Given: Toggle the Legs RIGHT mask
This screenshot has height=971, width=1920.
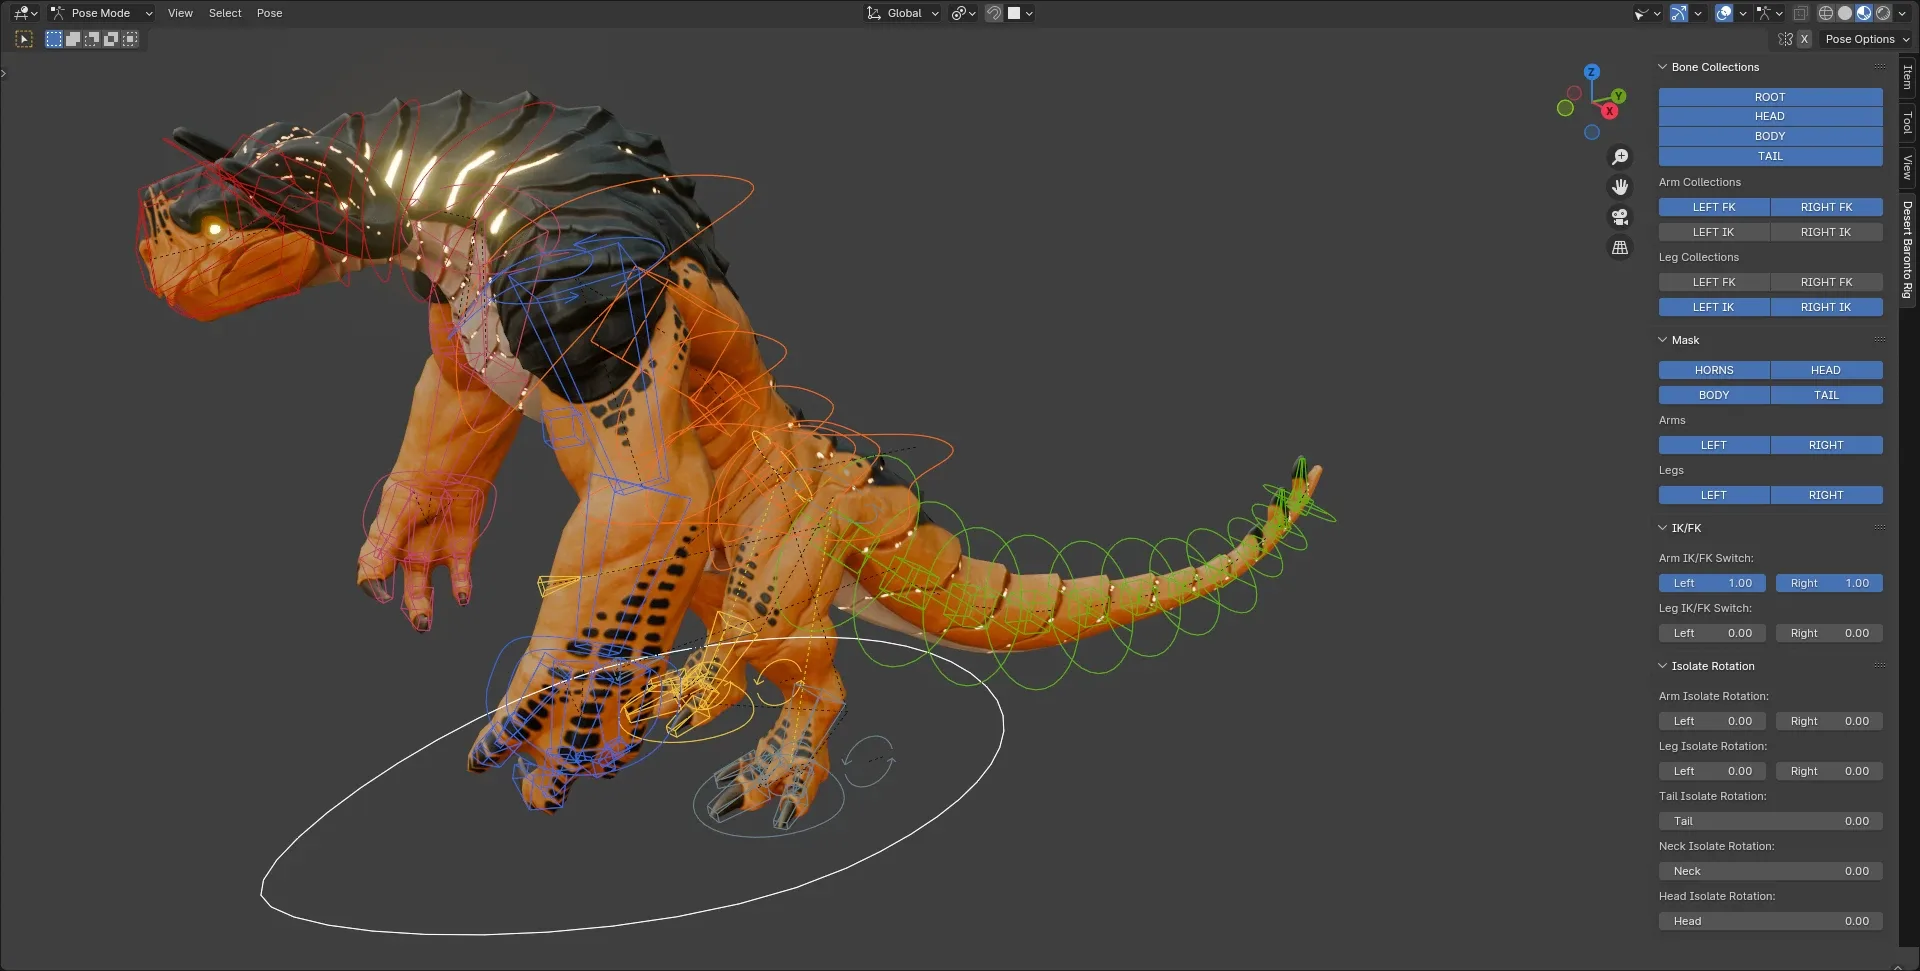Looking at the screenshot, I should point(1826,495).
